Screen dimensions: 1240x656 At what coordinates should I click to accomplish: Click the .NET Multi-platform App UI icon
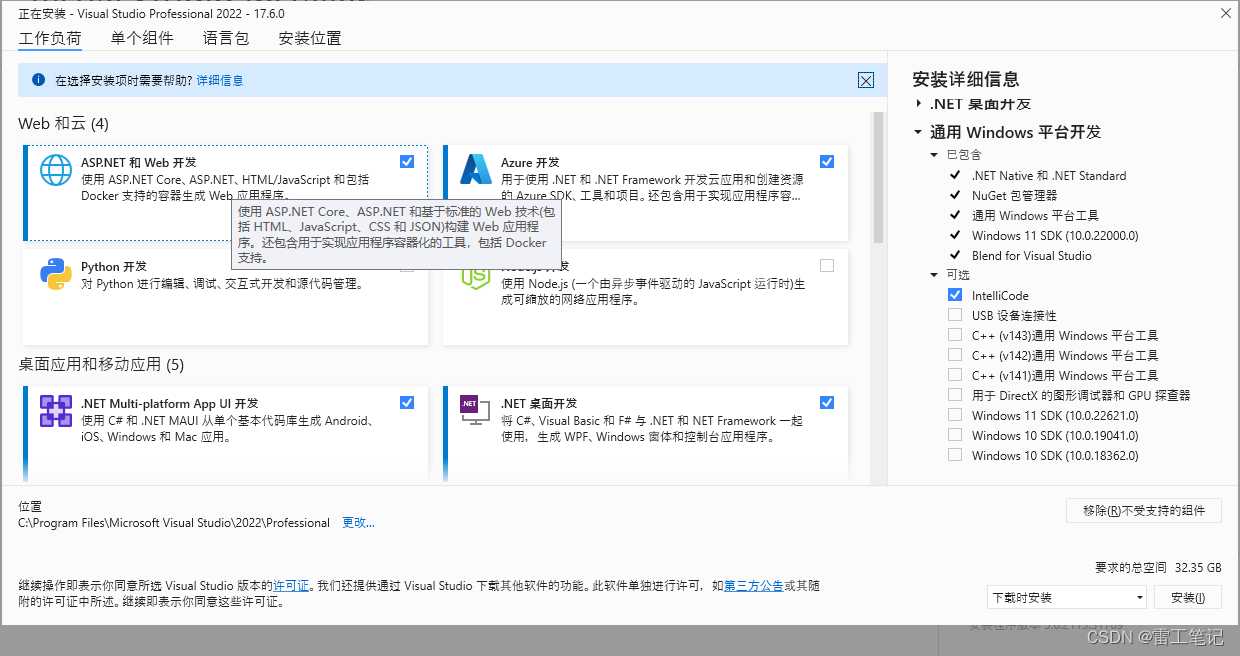pos(56,411)
